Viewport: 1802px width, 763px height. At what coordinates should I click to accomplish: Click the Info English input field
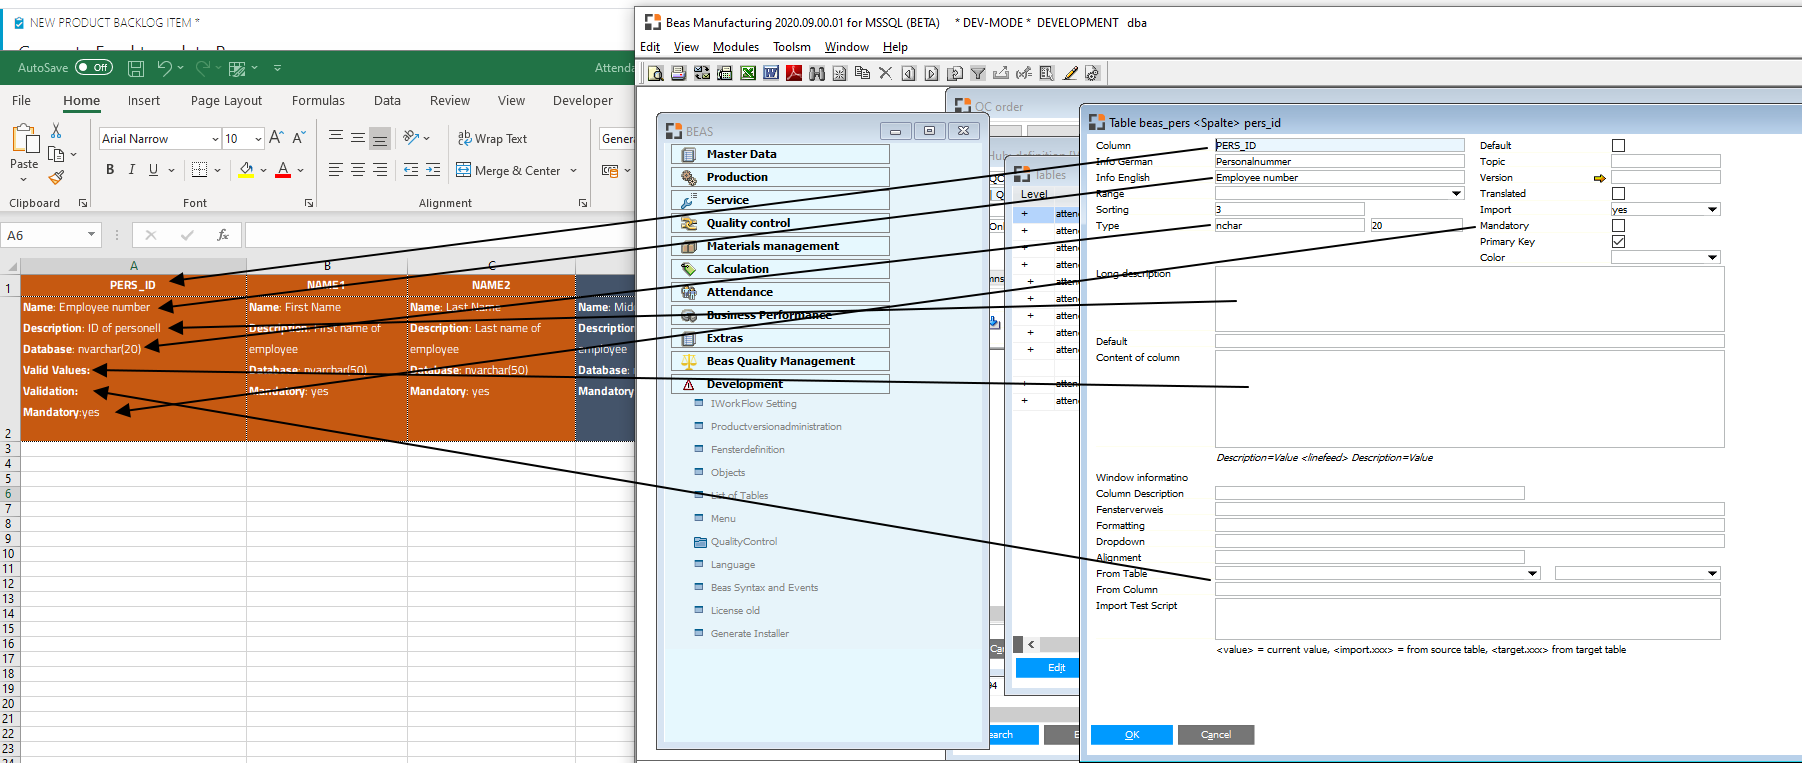1338,178
